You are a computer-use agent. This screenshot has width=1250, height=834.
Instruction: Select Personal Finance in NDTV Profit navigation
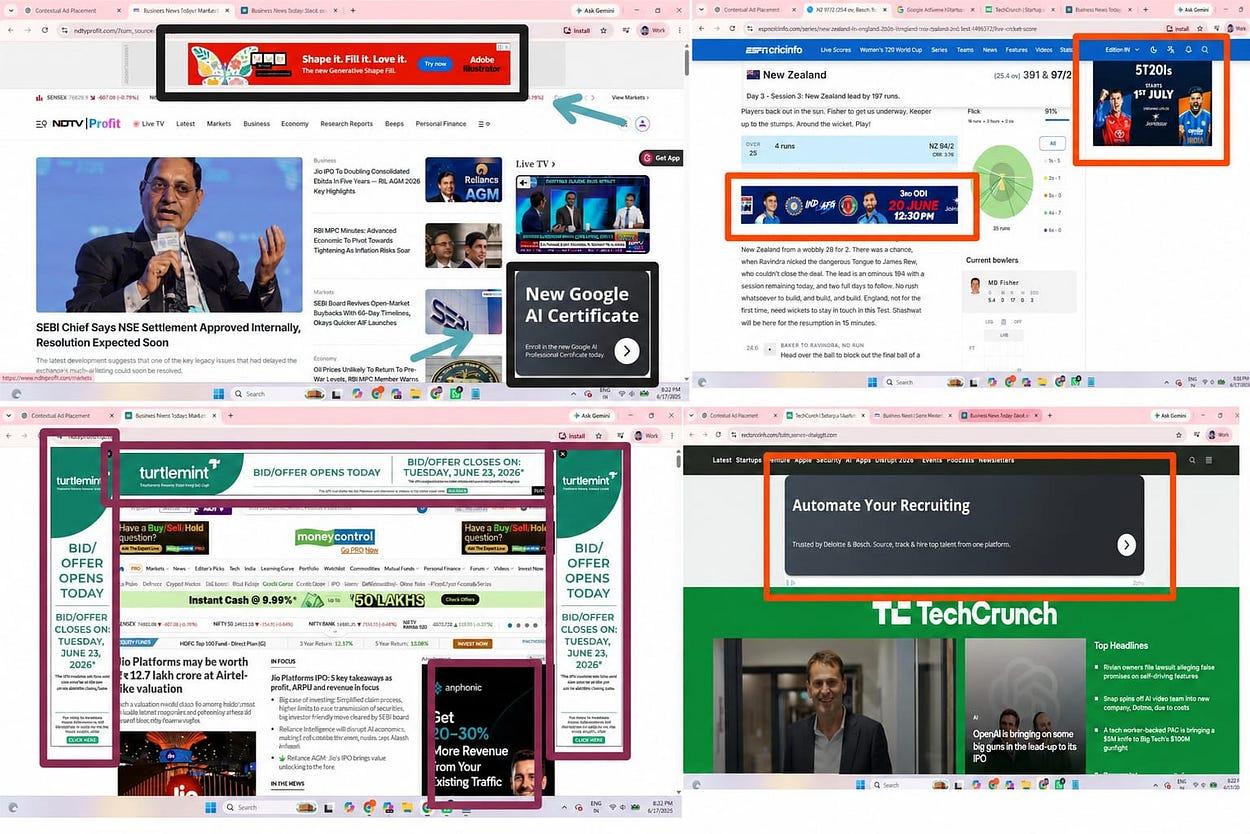click(441, 124)
